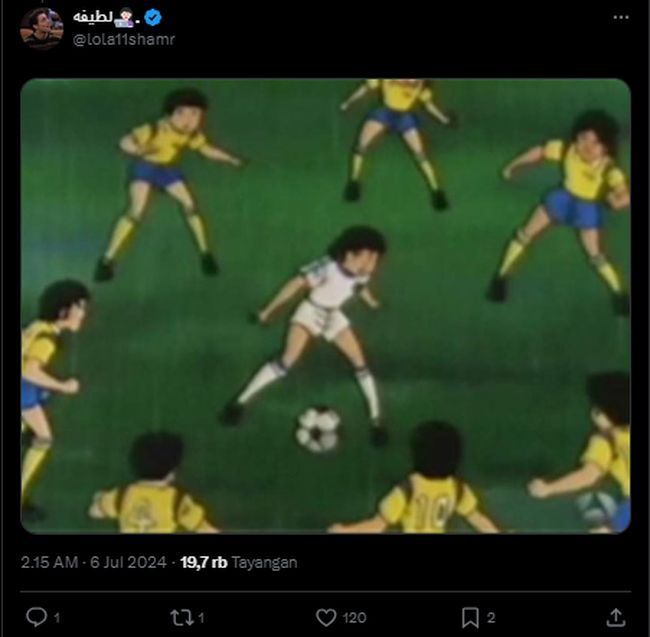
Task: Click the Arabic display name لطيفه
Action: 93,17
